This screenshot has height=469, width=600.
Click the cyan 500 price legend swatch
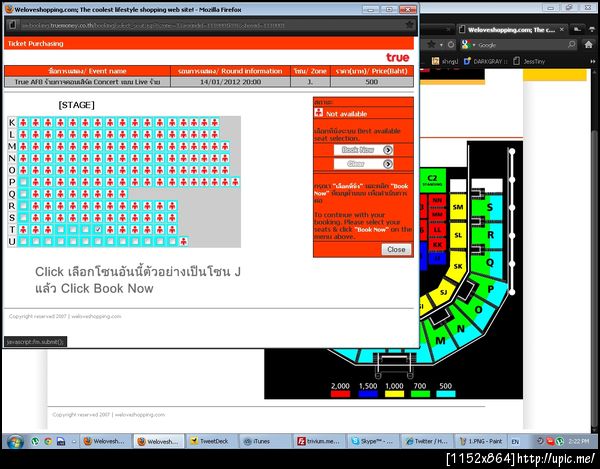[446, 394]
